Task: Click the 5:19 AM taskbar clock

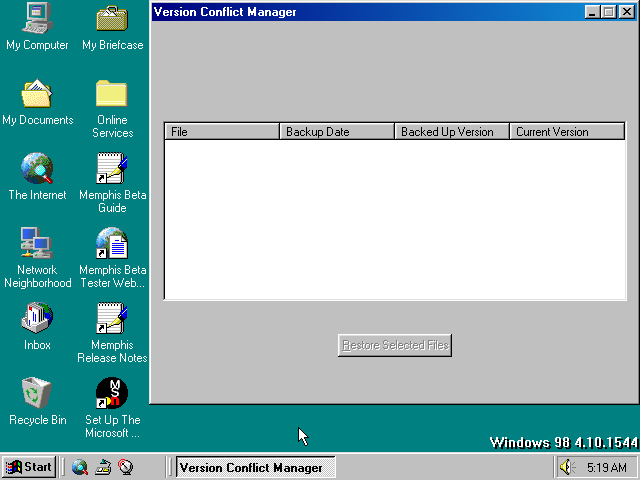Action: click(x=607, y=467)
